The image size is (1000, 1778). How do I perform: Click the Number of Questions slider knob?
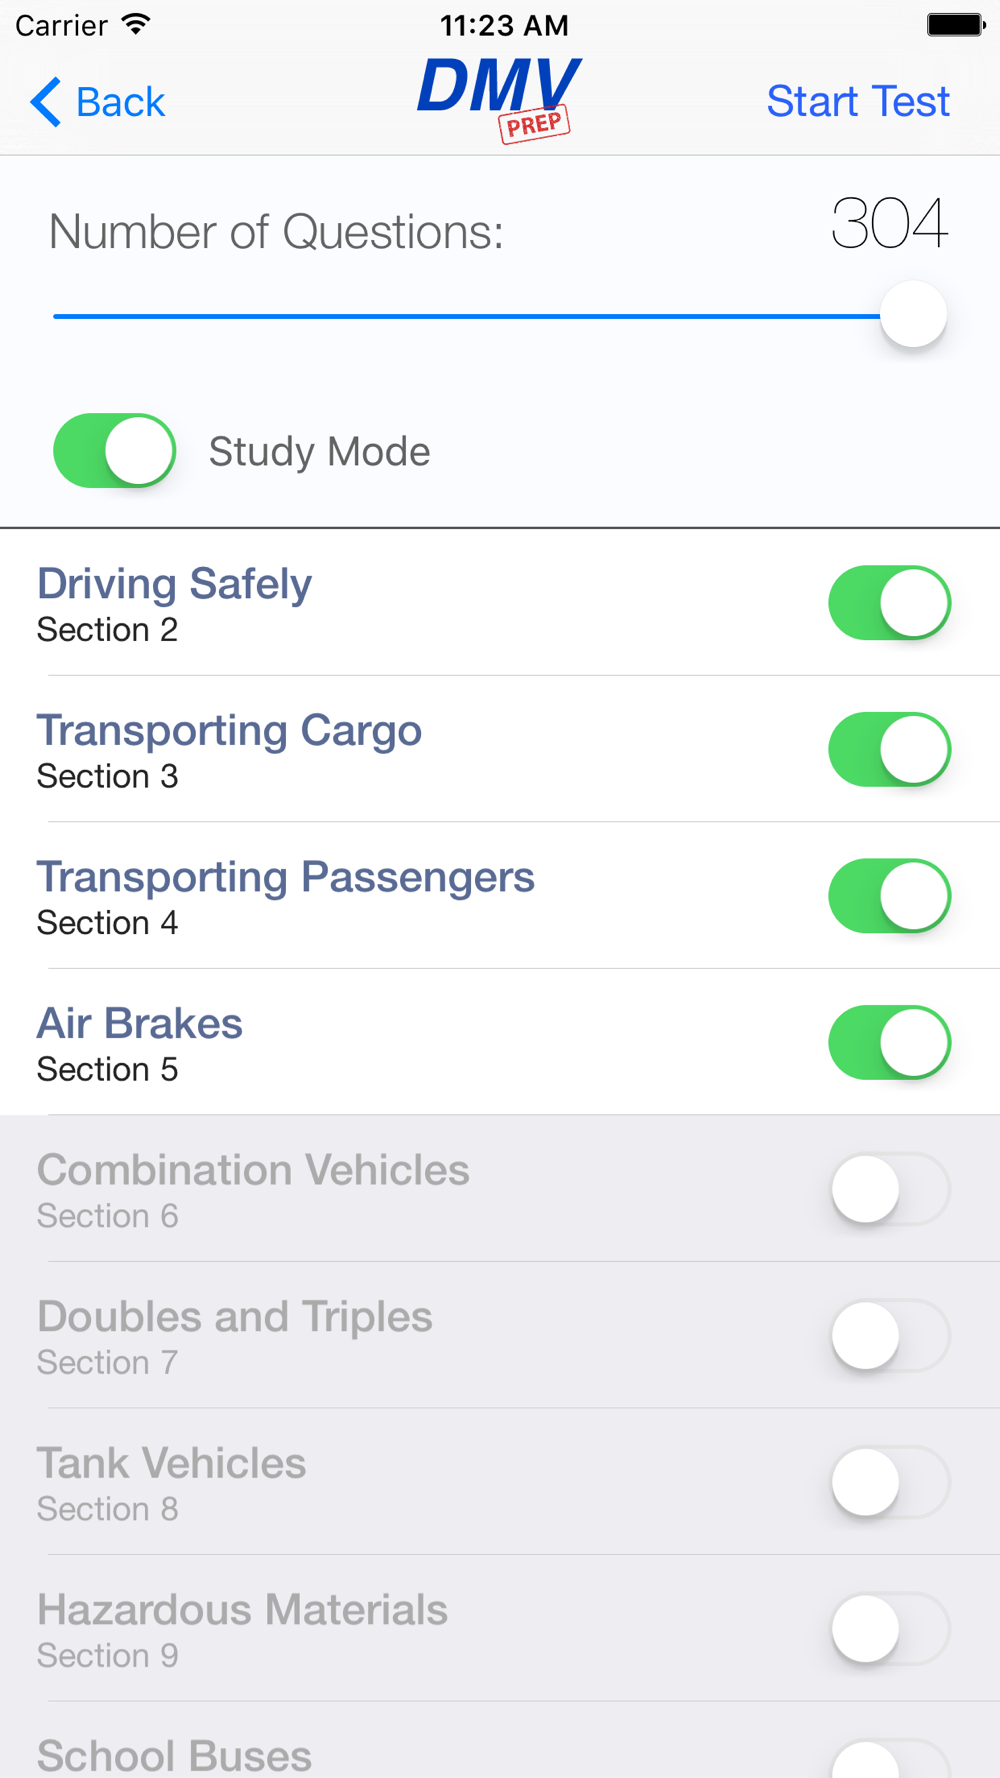(913, 315)
